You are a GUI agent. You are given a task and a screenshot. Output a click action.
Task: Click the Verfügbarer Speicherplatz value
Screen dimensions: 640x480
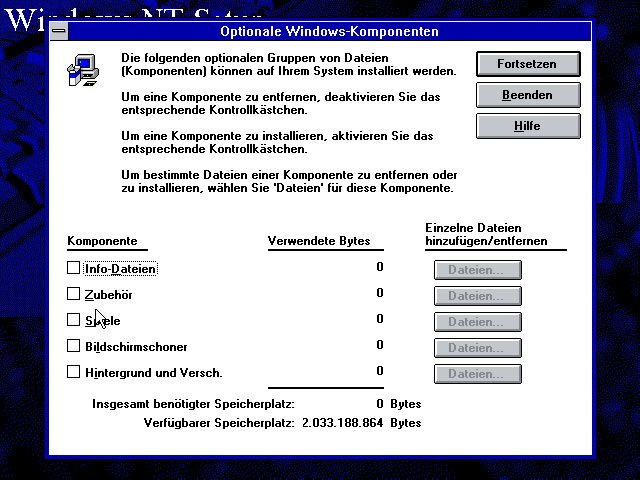(x=343, y=423)
